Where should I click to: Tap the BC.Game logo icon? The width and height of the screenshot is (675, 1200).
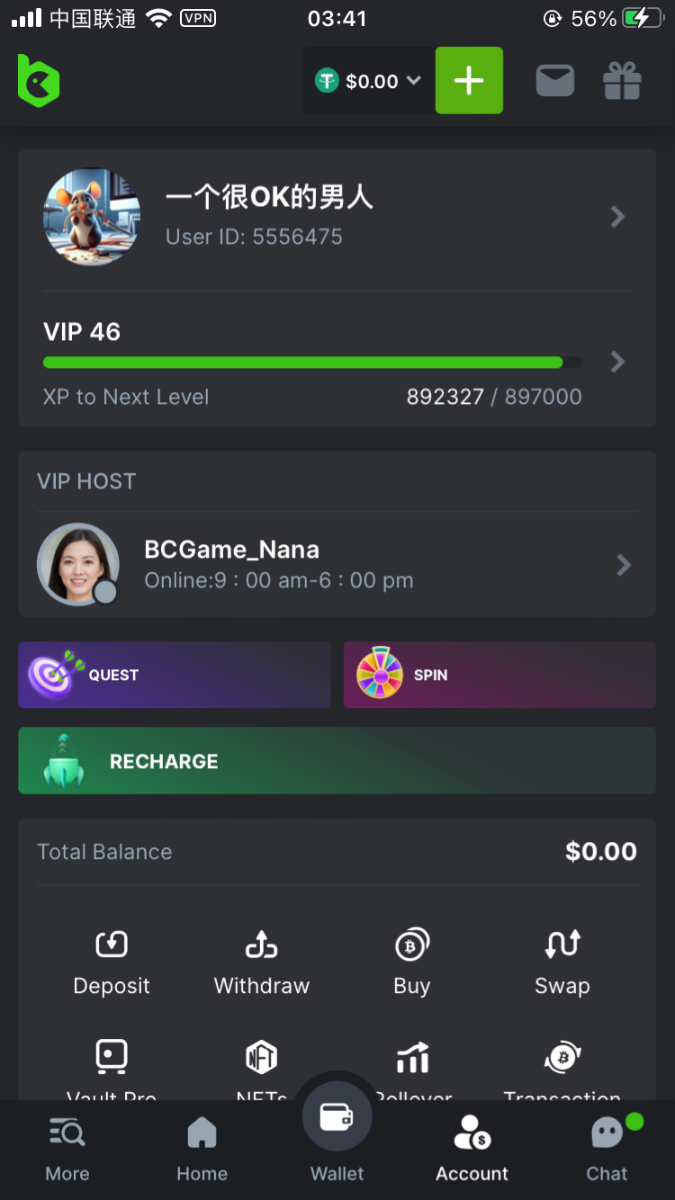[x=39, y=80]
